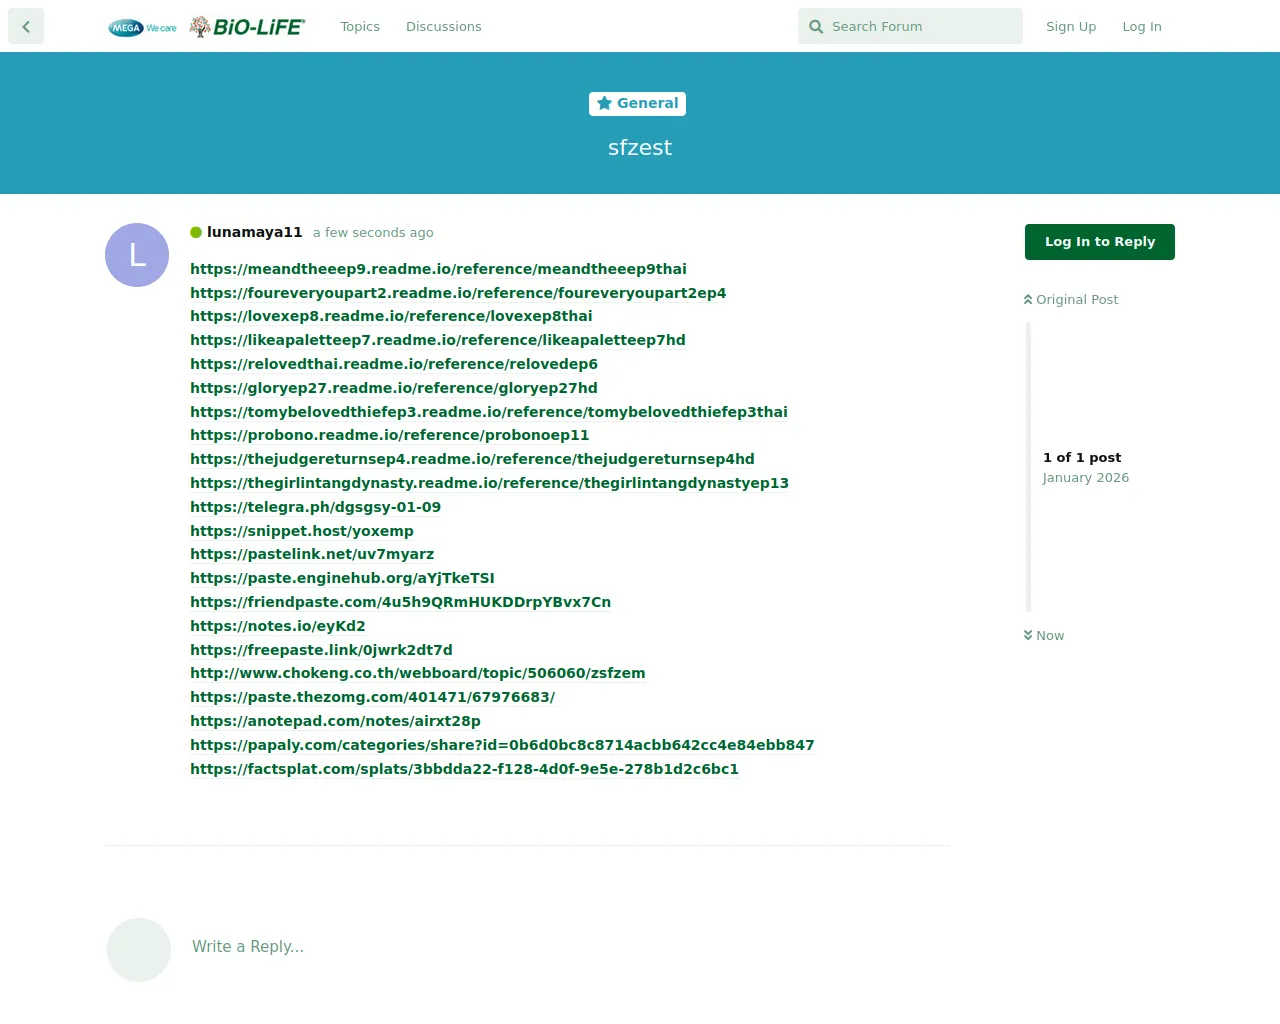The height and width of the screenshot is (1024, 1280).
Task: Click the Write a Reply placeholder
Action: click(248, 946)
